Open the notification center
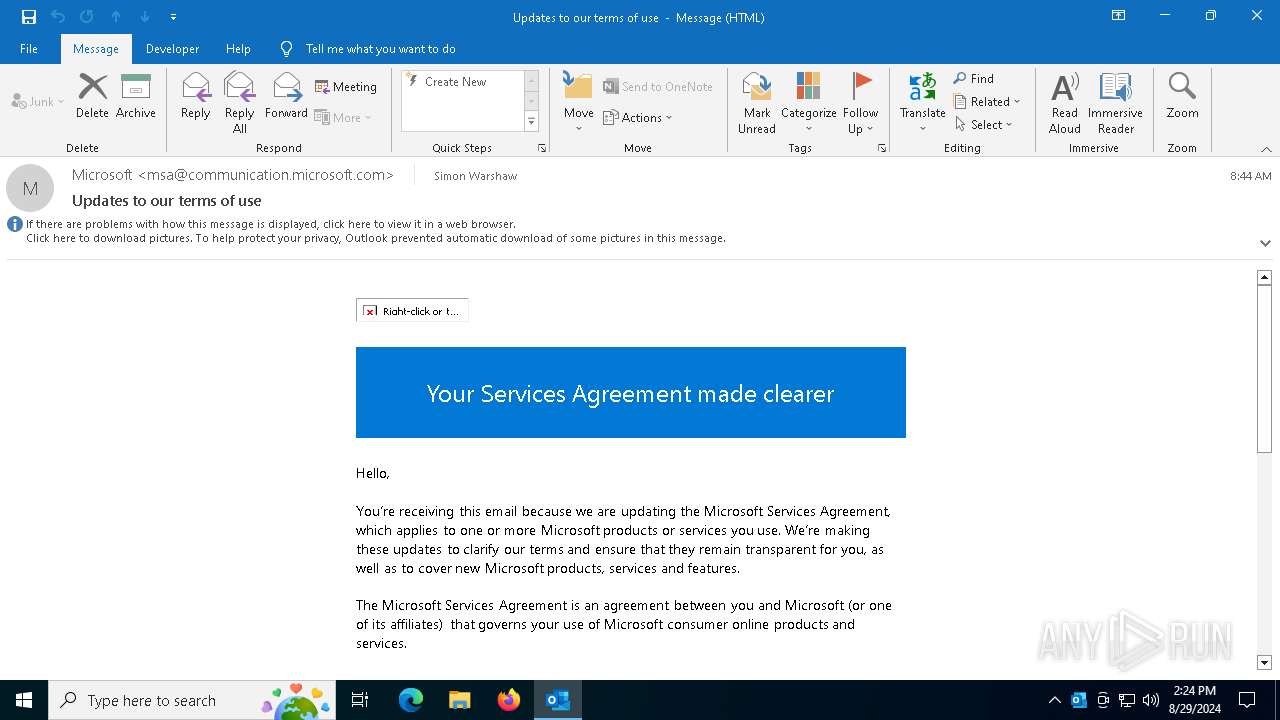The height and width of the screenshot is (720, 1280). pyautogui.click(x=1247, y=700)
